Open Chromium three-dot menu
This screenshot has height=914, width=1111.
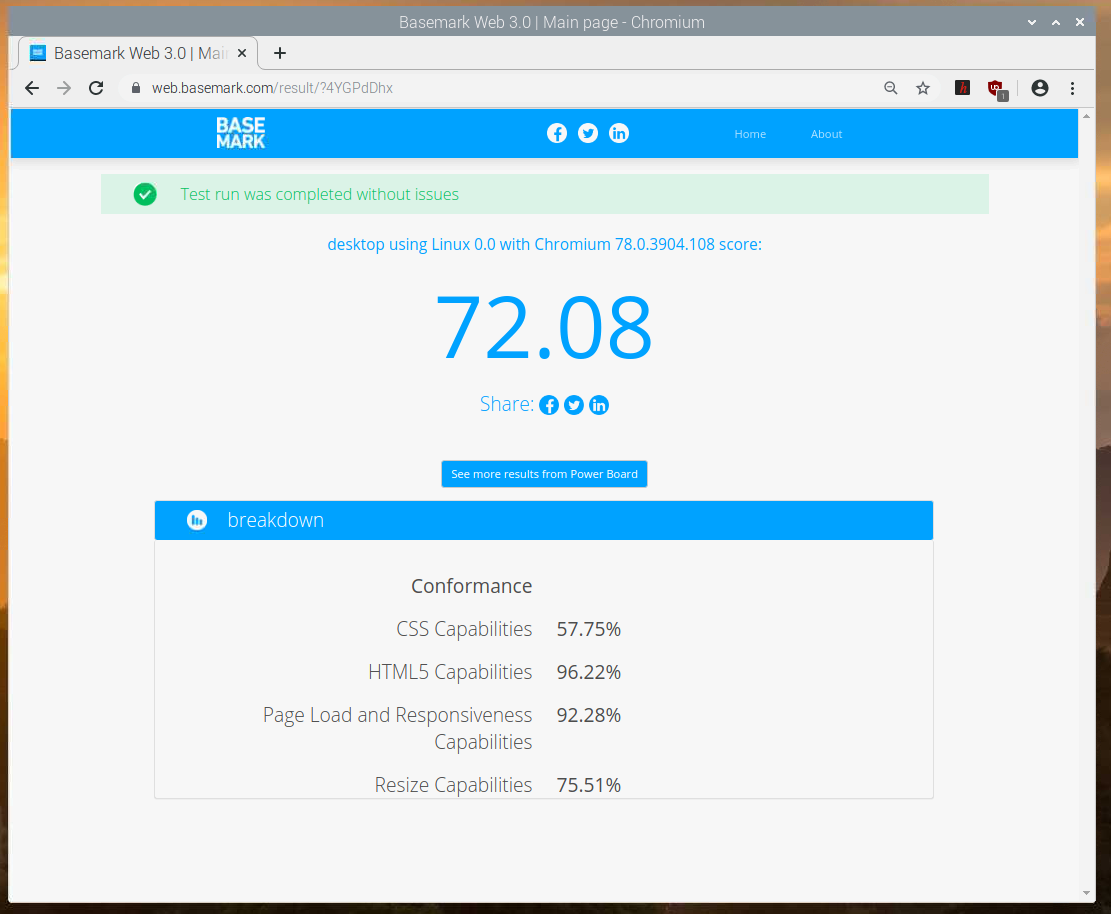click(x=1073, y=88)
